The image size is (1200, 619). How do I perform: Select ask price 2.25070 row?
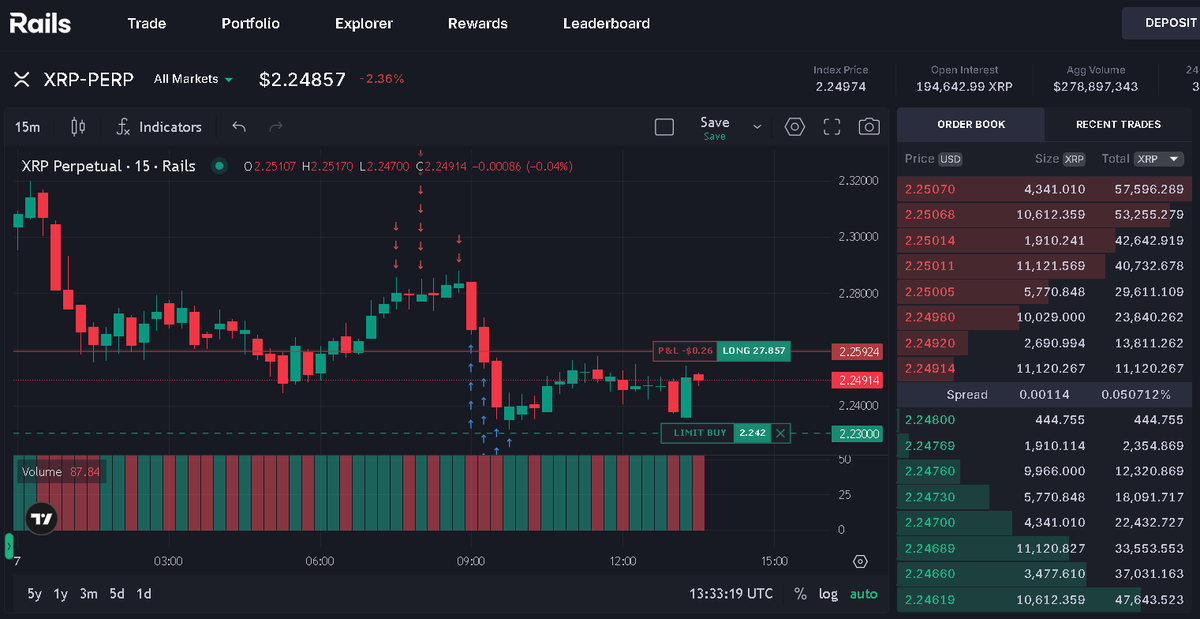click(1044, 189)
